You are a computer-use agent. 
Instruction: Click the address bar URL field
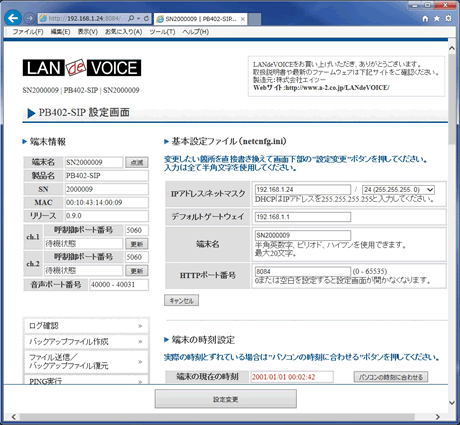pyautogui.click(x=84, y=18)
